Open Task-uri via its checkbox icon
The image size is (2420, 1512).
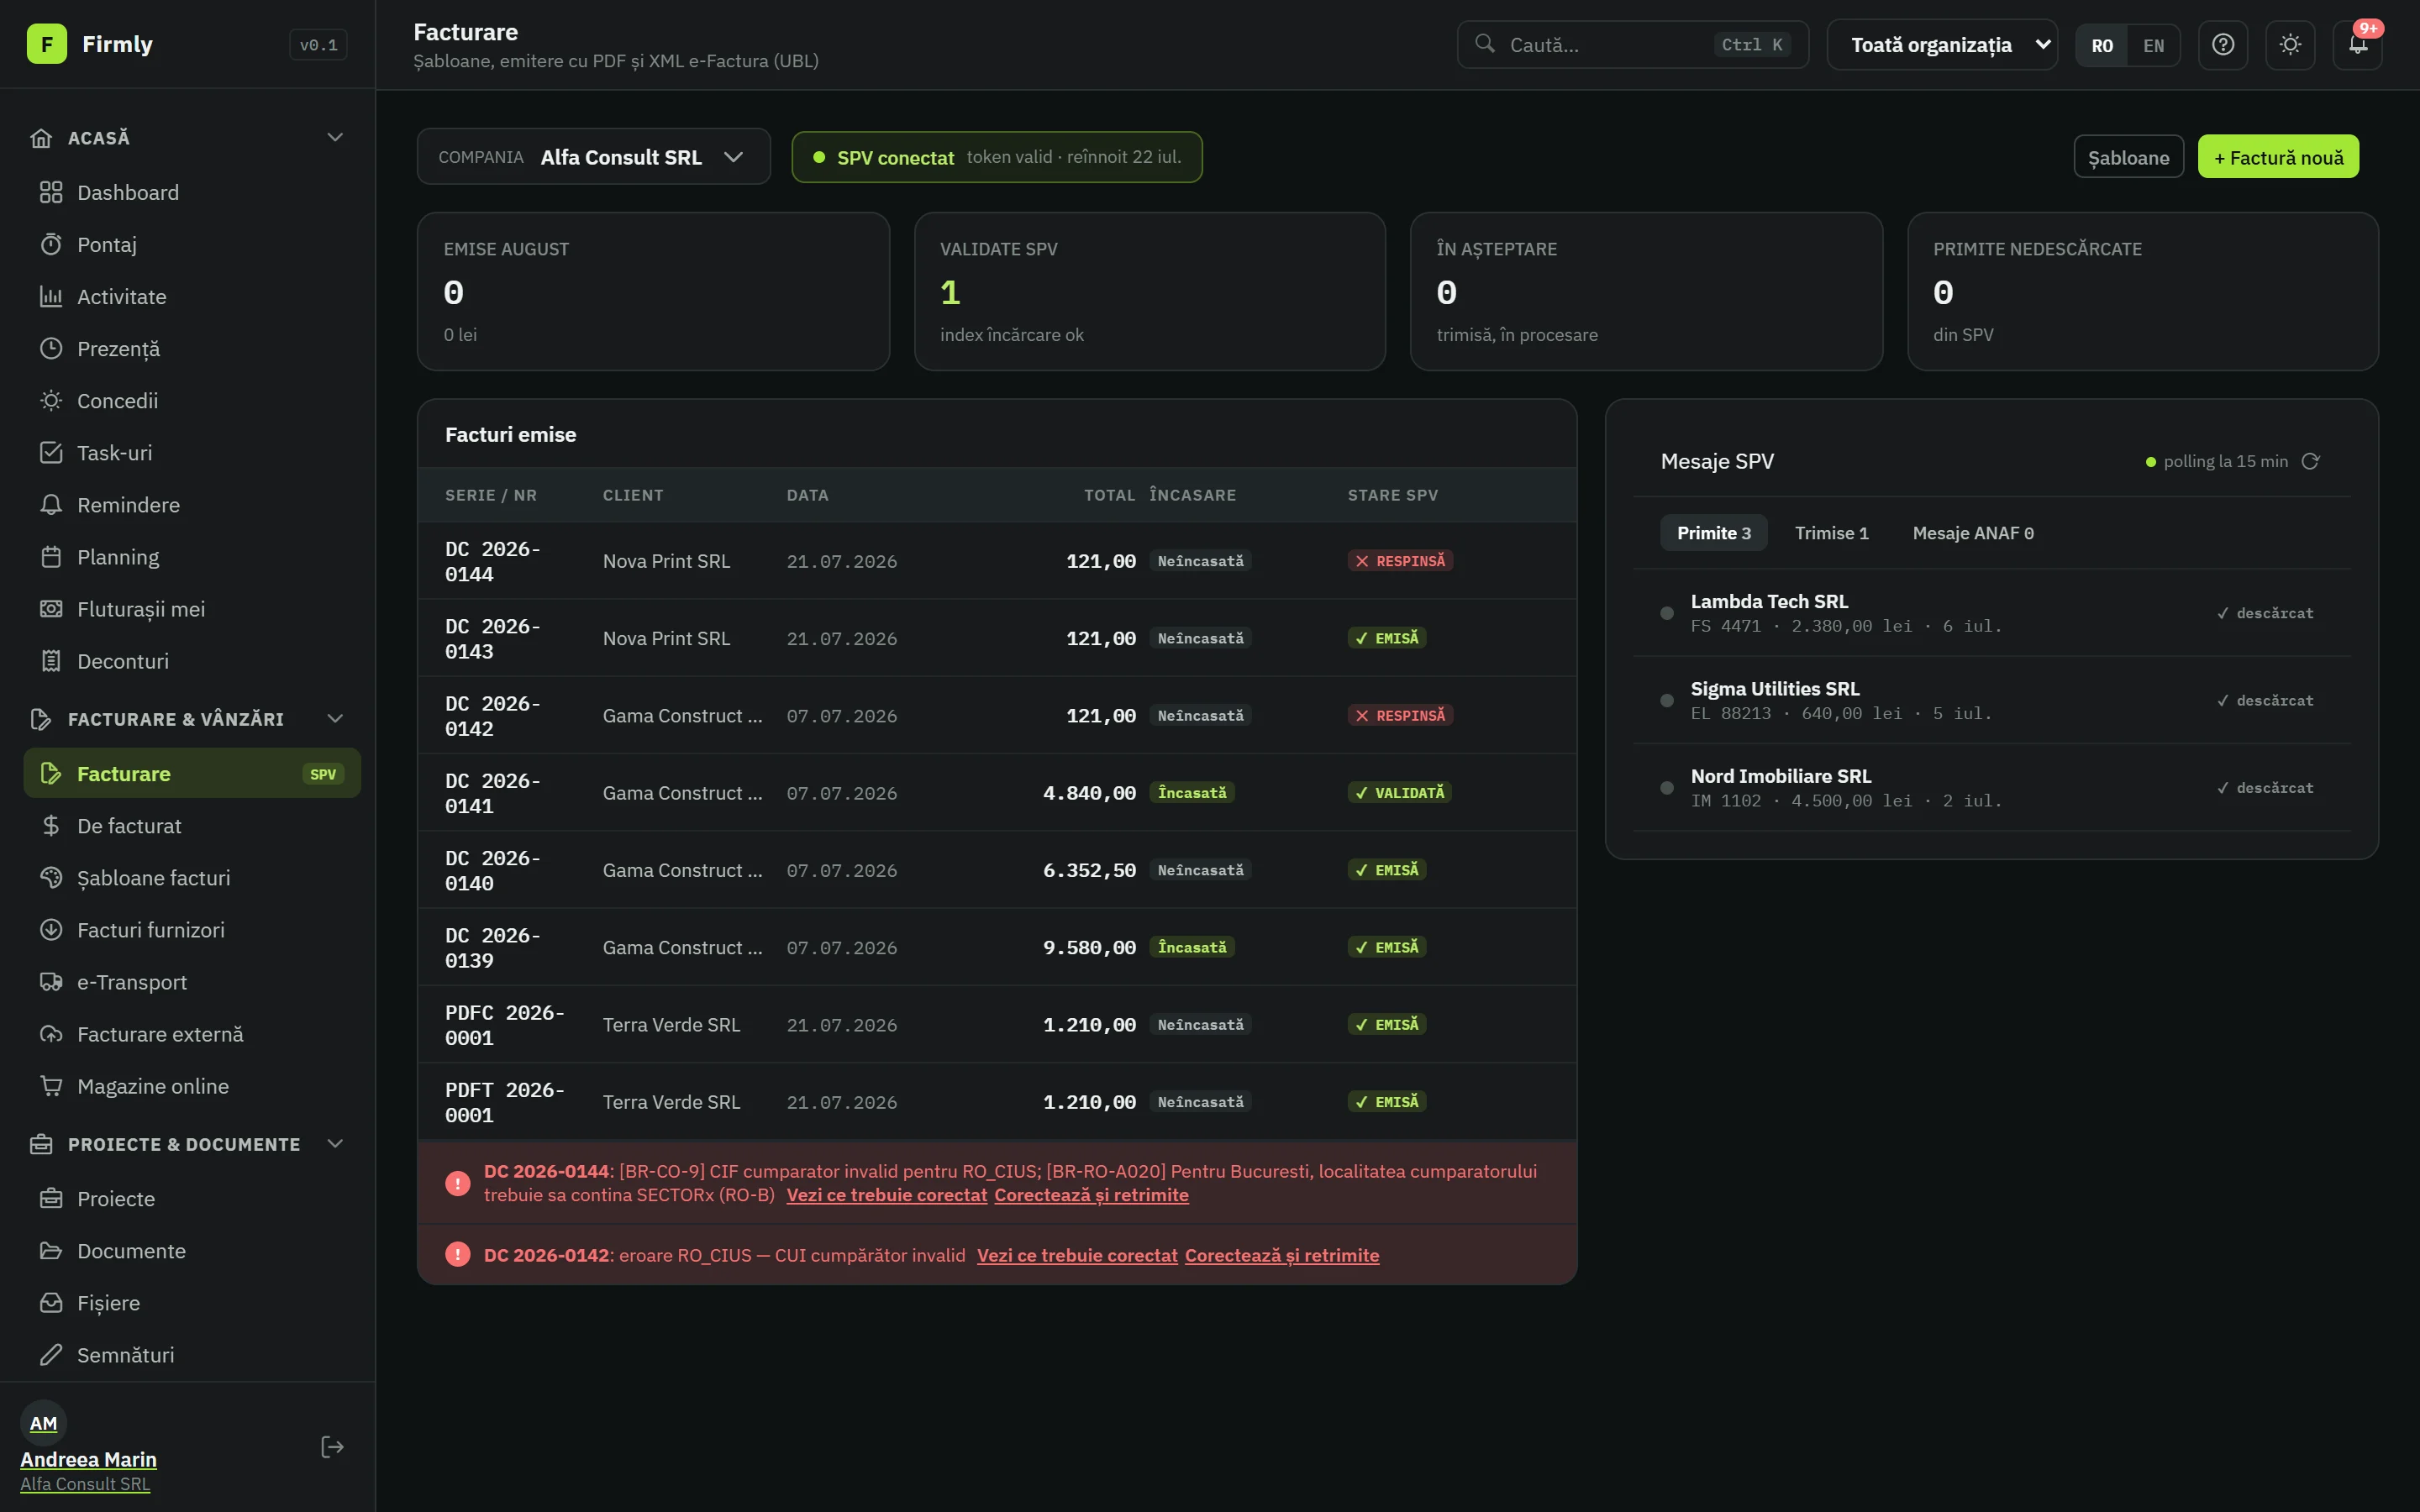click(x=51, y=452)
